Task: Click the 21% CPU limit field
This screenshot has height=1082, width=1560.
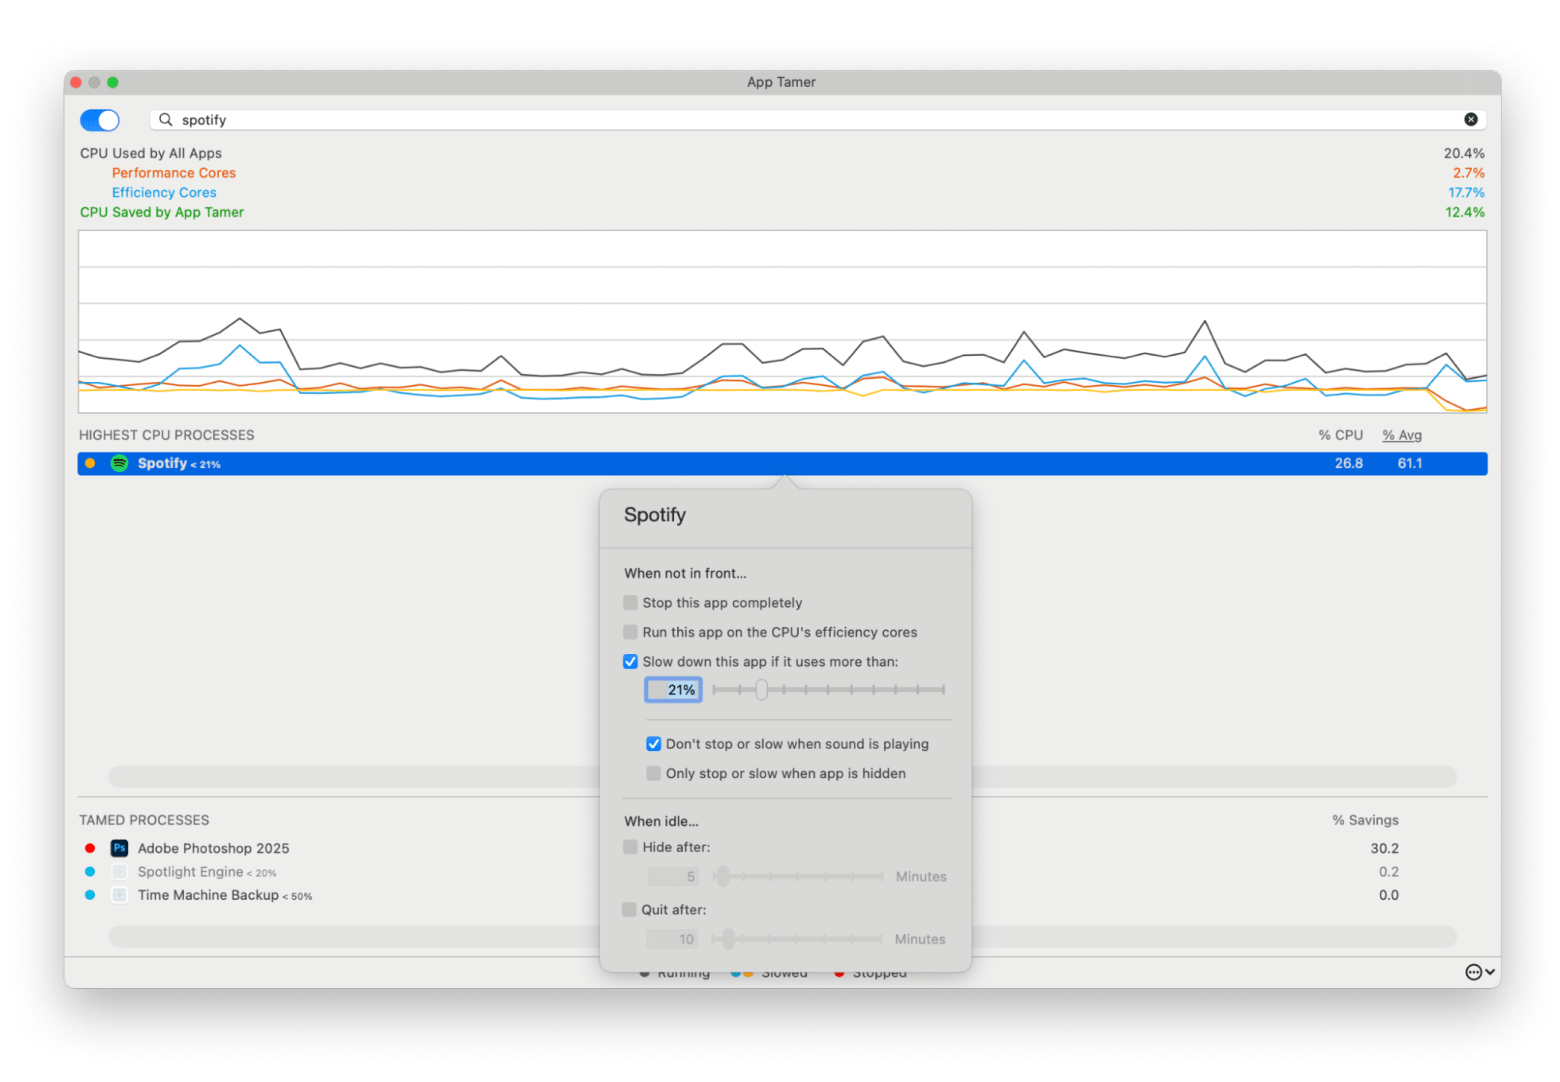Action: [673, 690]
